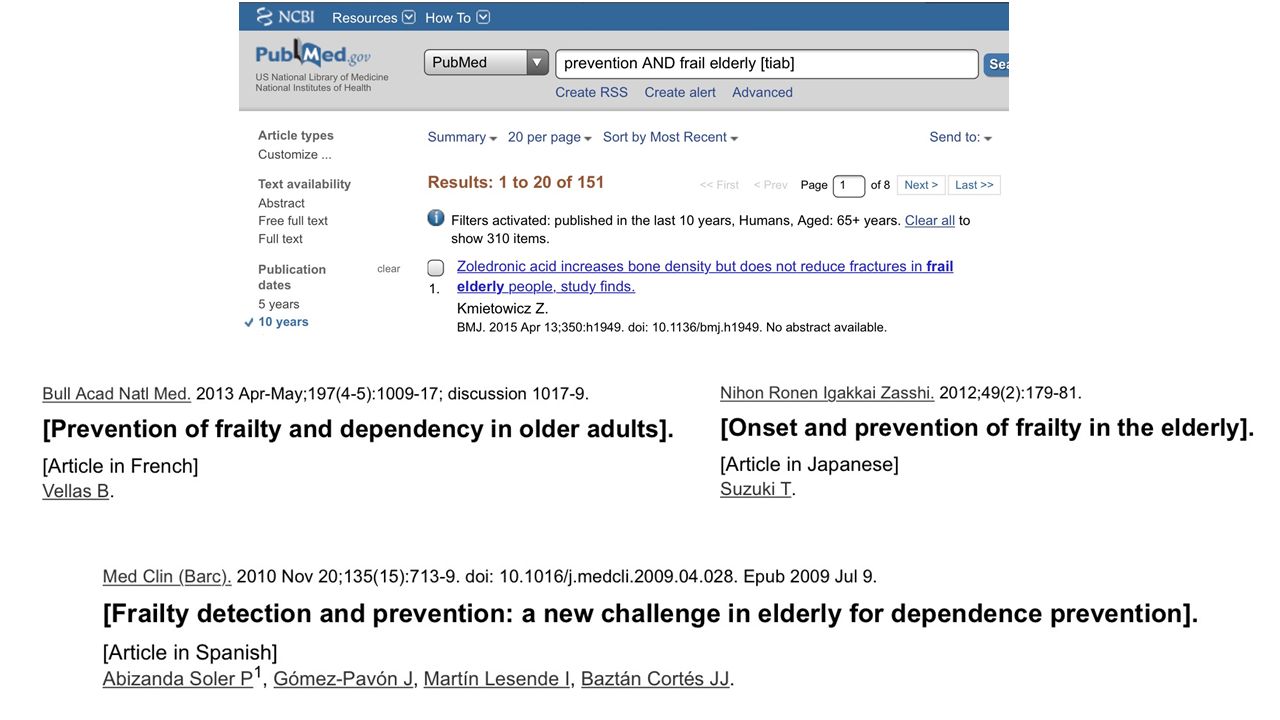Viewport: 1280px width, 720px height.
Task: Click the Create RSS link
Action: click(591, 92)
